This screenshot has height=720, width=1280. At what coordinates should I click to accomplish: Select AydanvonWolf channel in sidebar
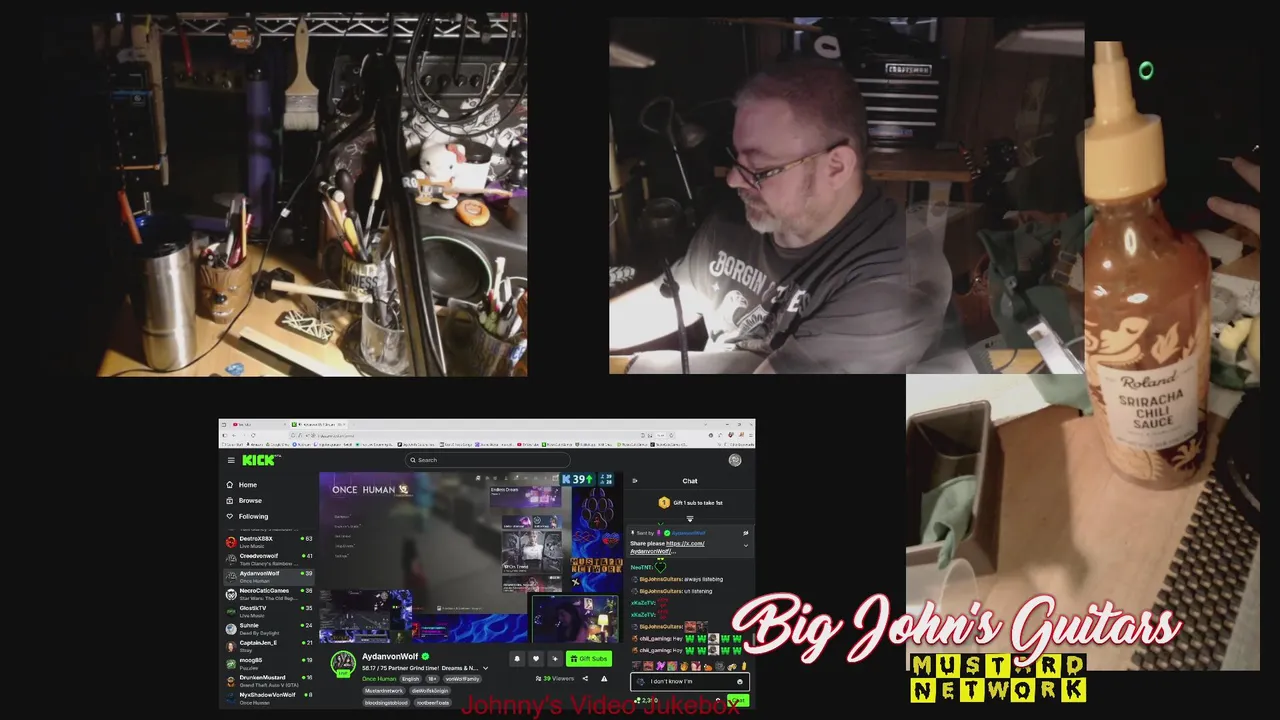coord(268,576)
